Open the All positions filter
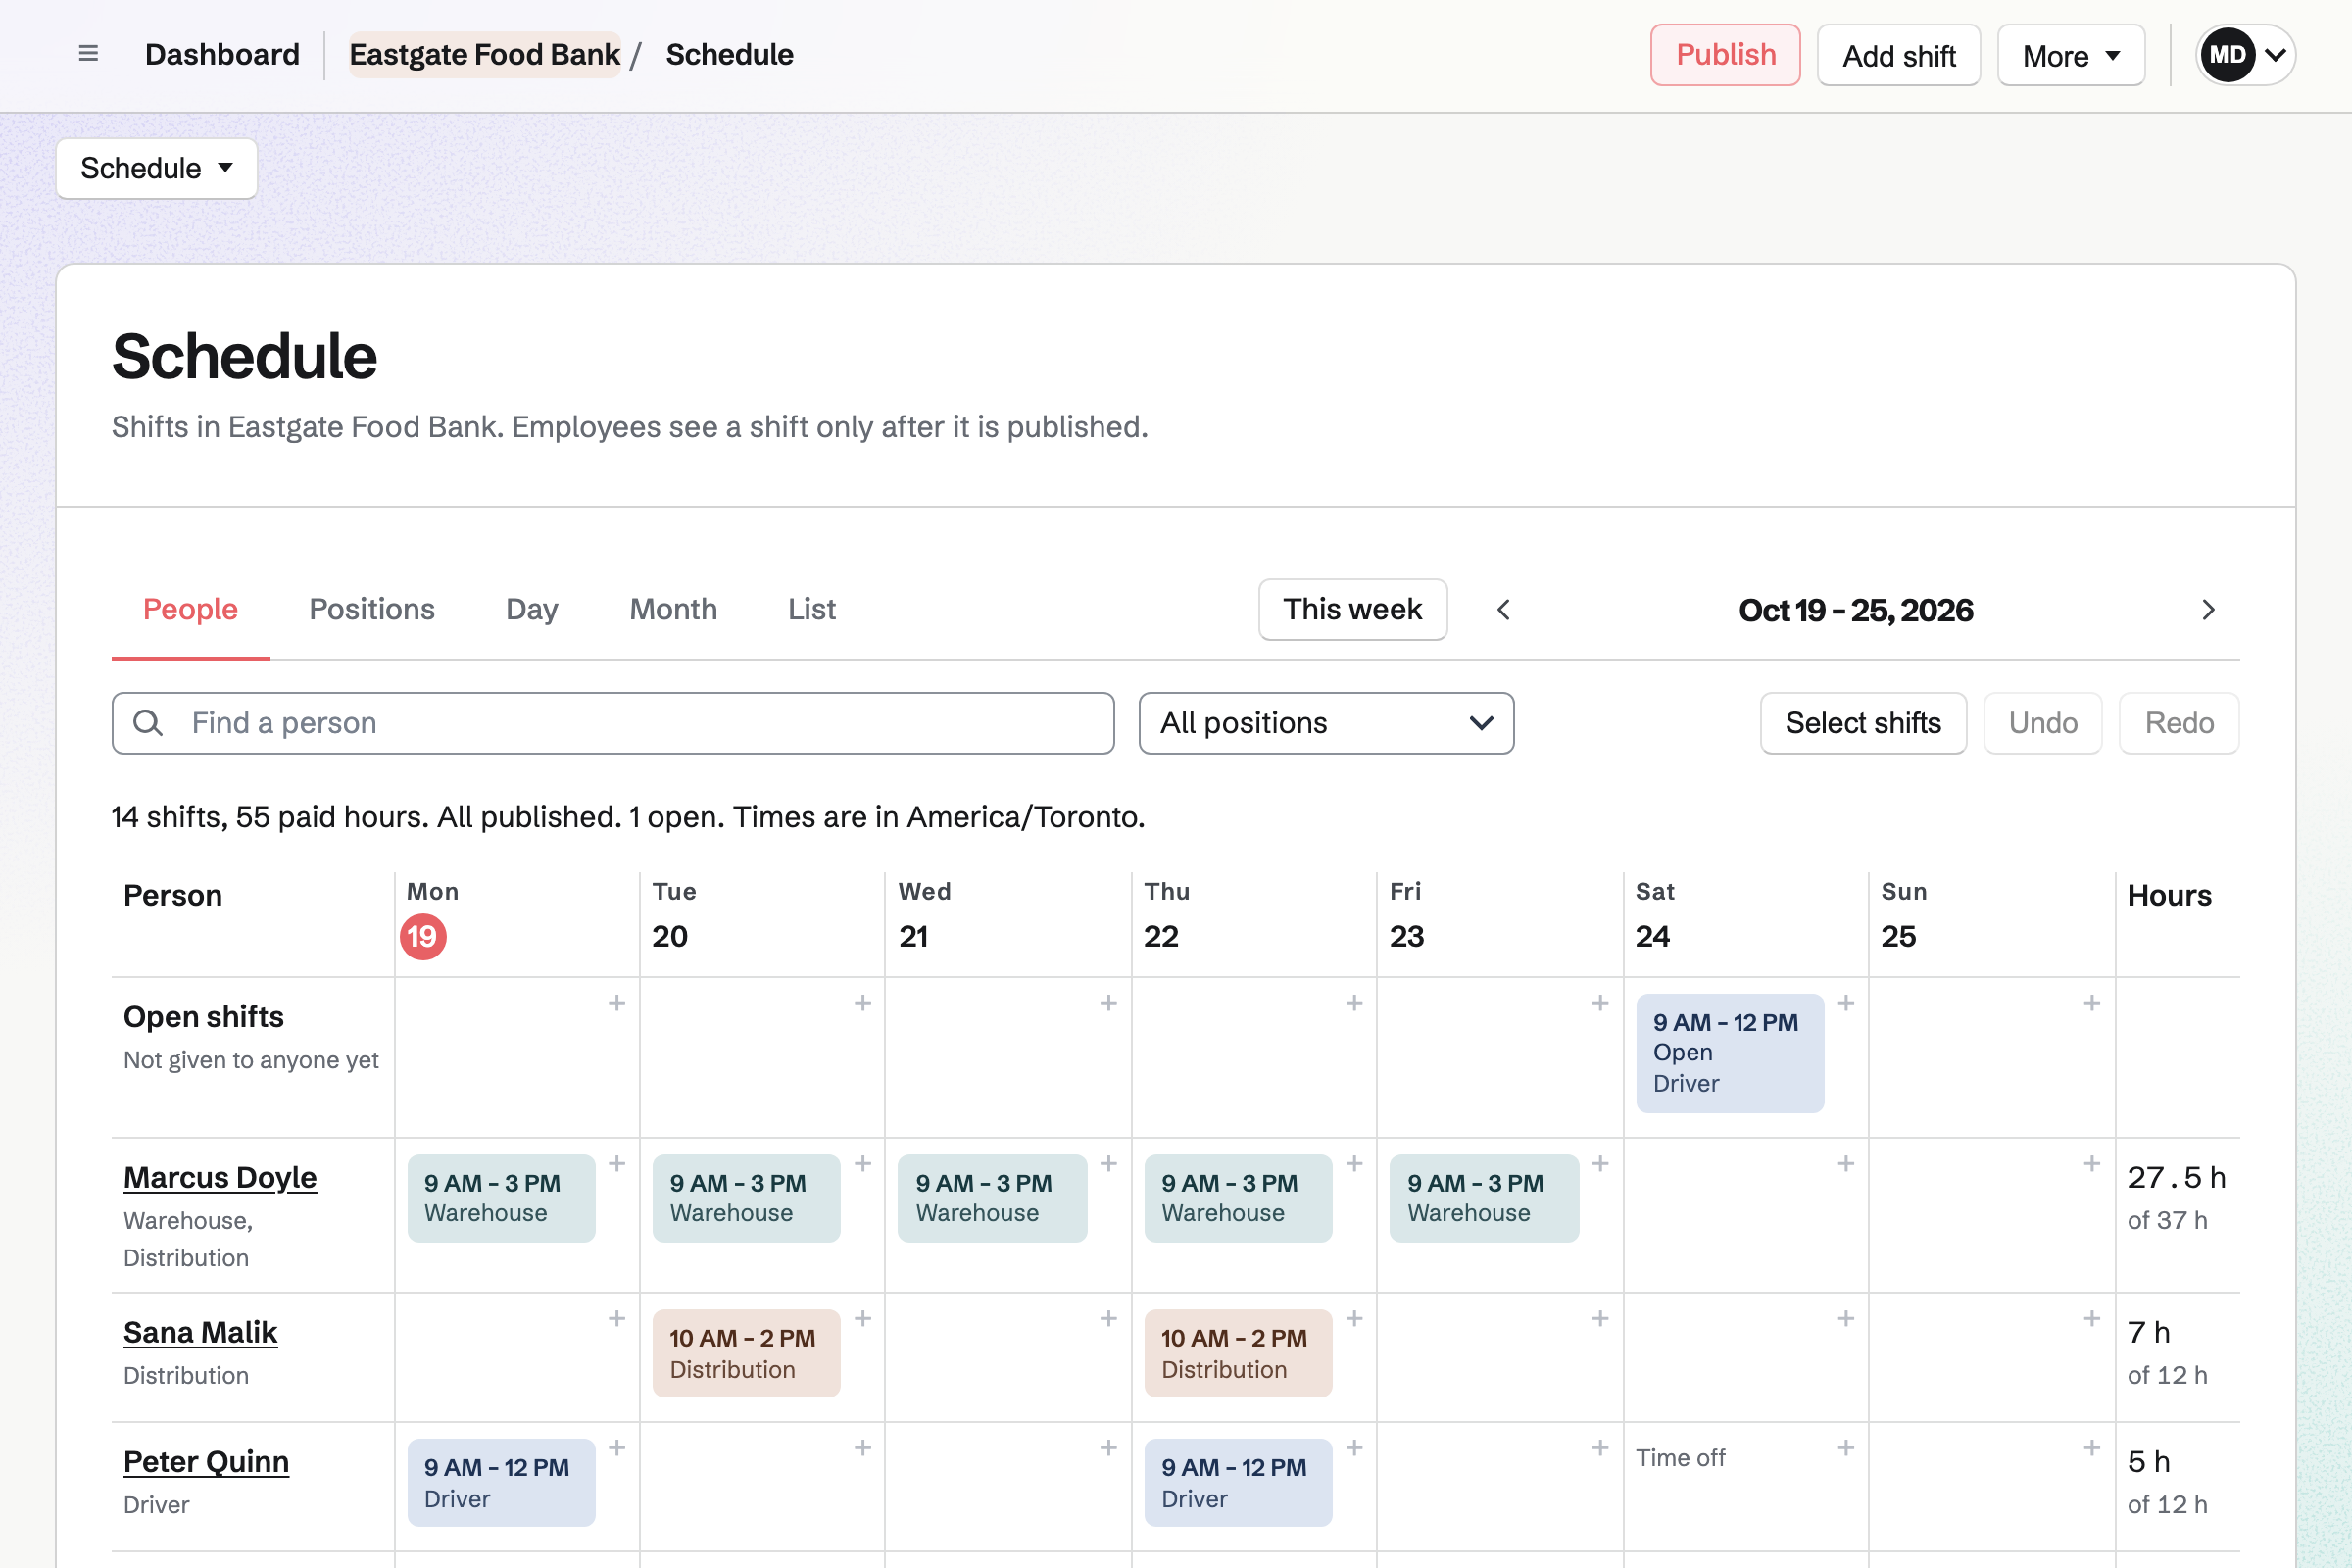 (1326, 723)
